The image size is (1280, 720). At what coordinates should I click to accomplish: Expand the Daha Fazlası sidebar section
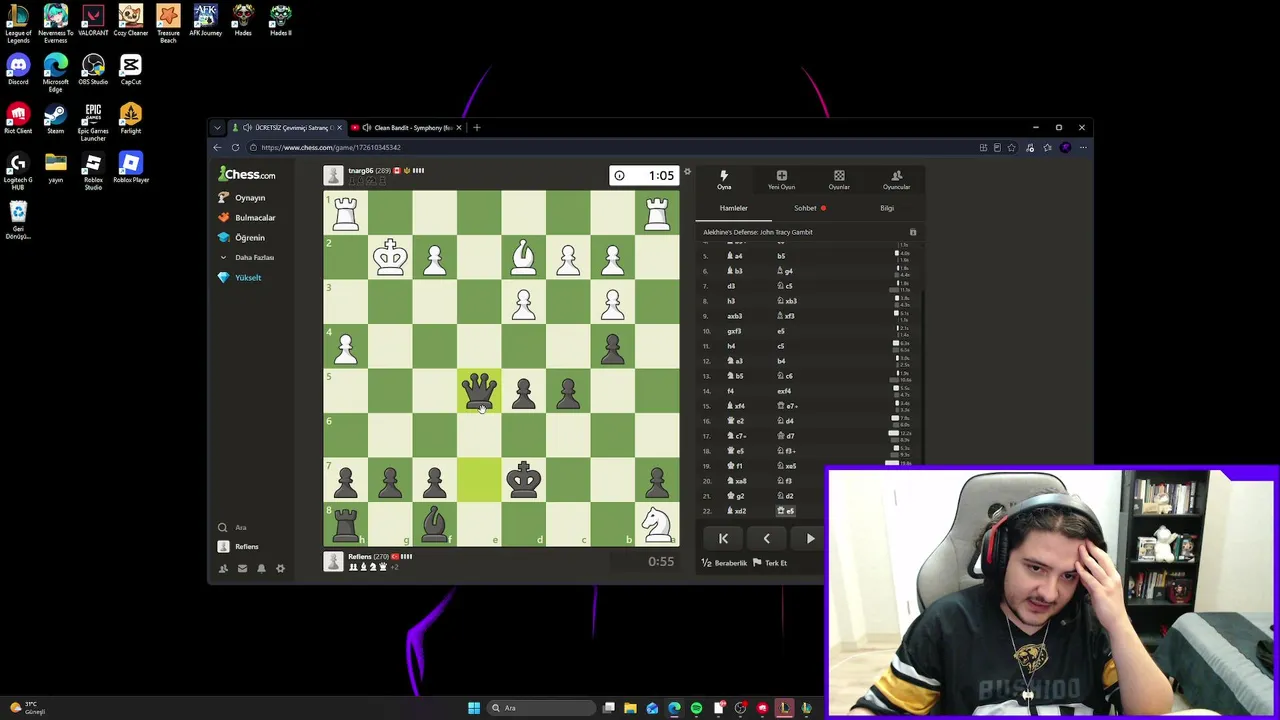point(247,257)
